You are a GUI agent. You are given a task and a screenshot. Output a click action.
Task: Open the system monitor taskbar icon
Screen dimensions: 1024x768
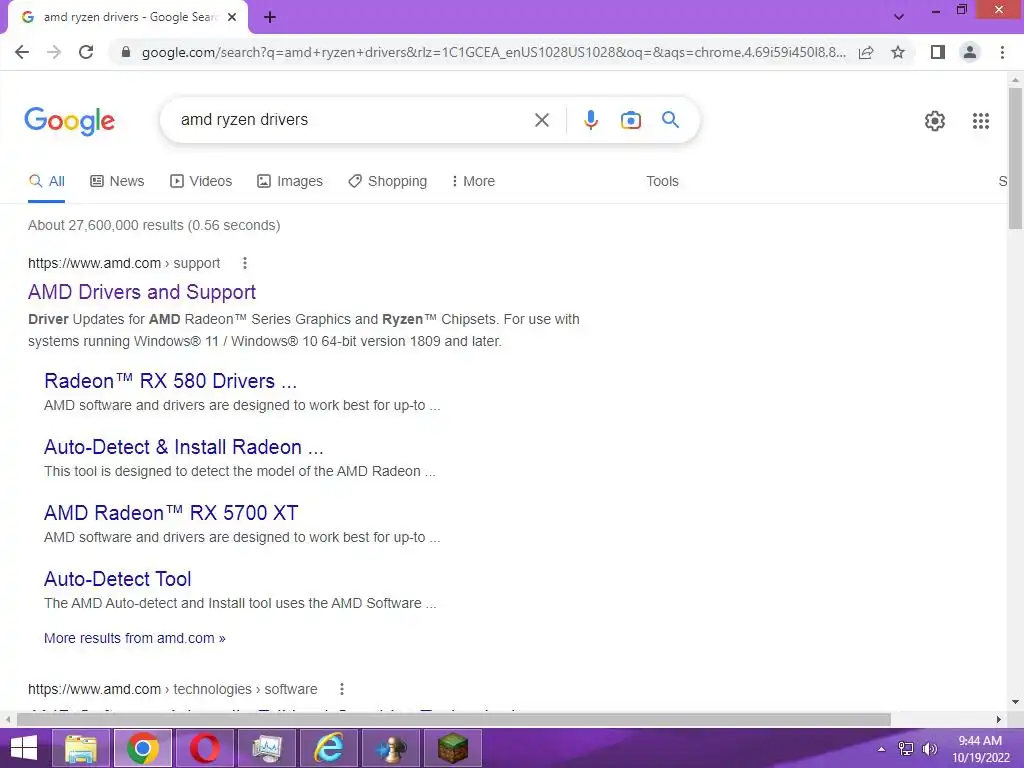267,748
